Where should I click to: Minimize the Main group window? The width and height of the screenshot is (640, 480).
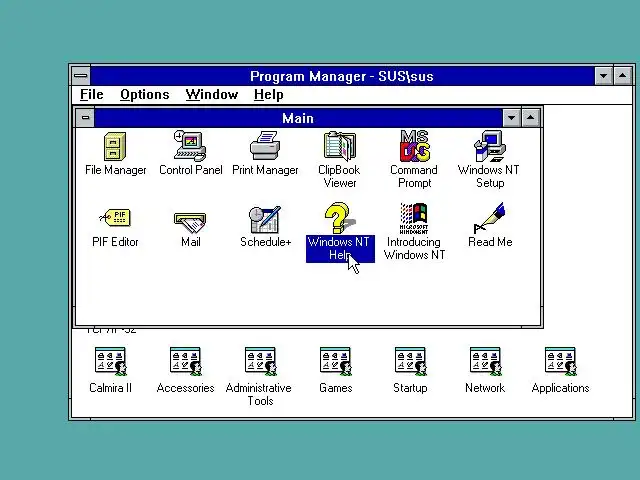tap(511, 118)
